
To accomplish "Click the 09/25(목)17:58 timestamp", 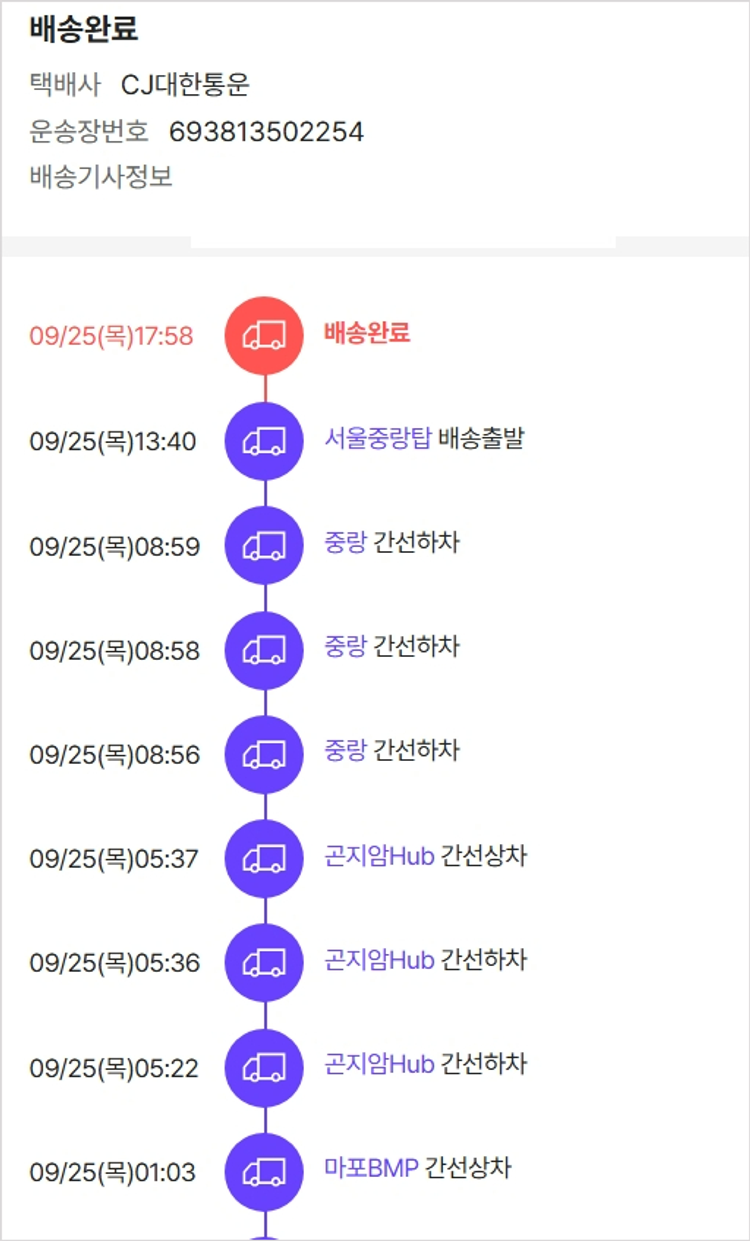I will (111, 336).
